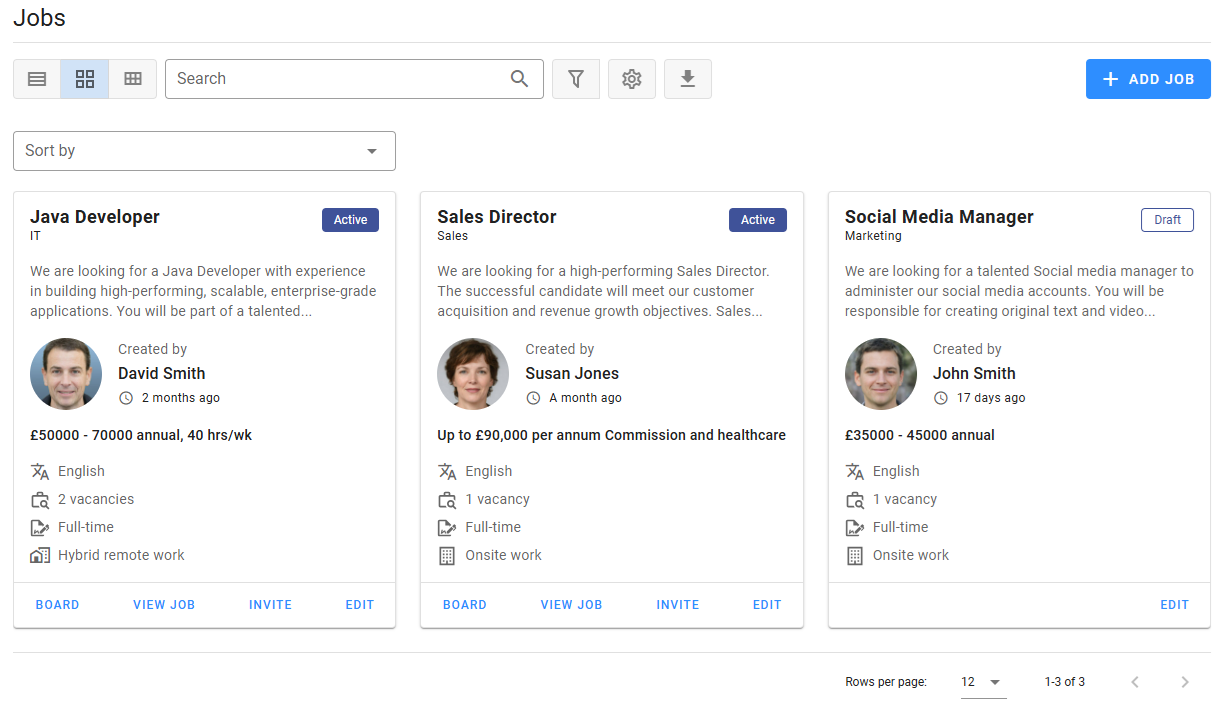Image resolution: width=1223 pixels, height=708 pixels.
Task: Click David Smith's avatar photo
Action: click(66, 374)
